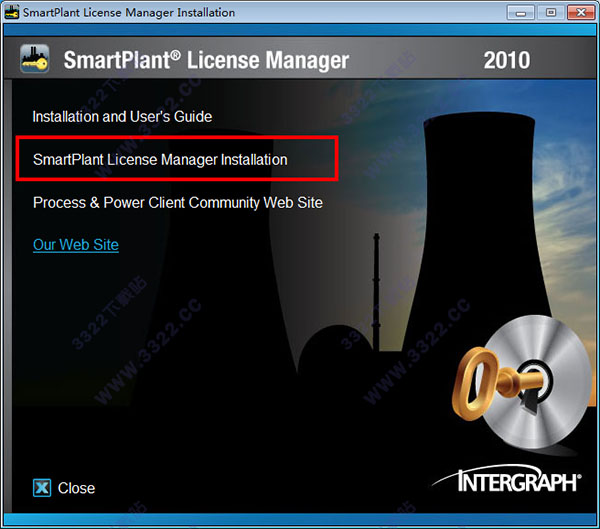Click the title bar application icon
This screenshot has width=600, height=529.
[11, 12]
